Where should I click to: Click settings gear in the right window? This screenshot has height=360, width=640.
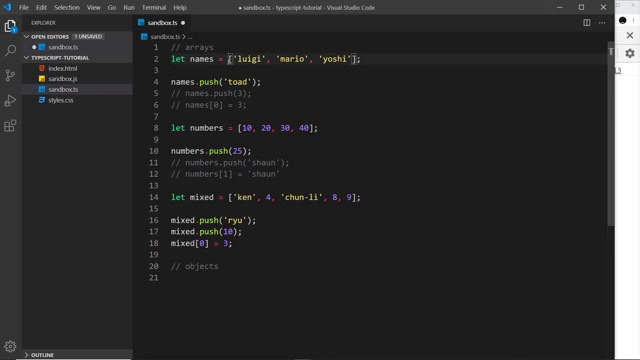pyautogui.click(x=630, y=53)
